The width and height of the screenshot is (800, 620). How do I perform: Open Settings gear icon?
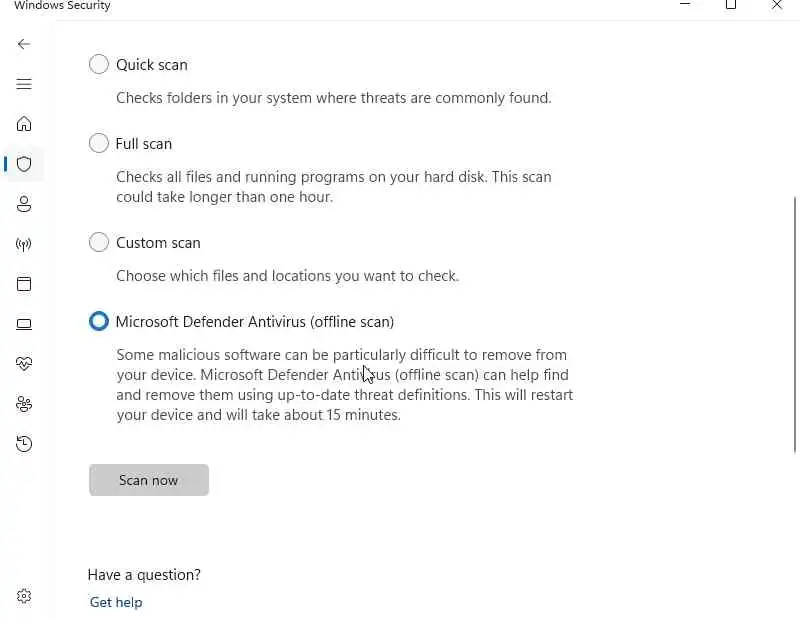(24, 596)
